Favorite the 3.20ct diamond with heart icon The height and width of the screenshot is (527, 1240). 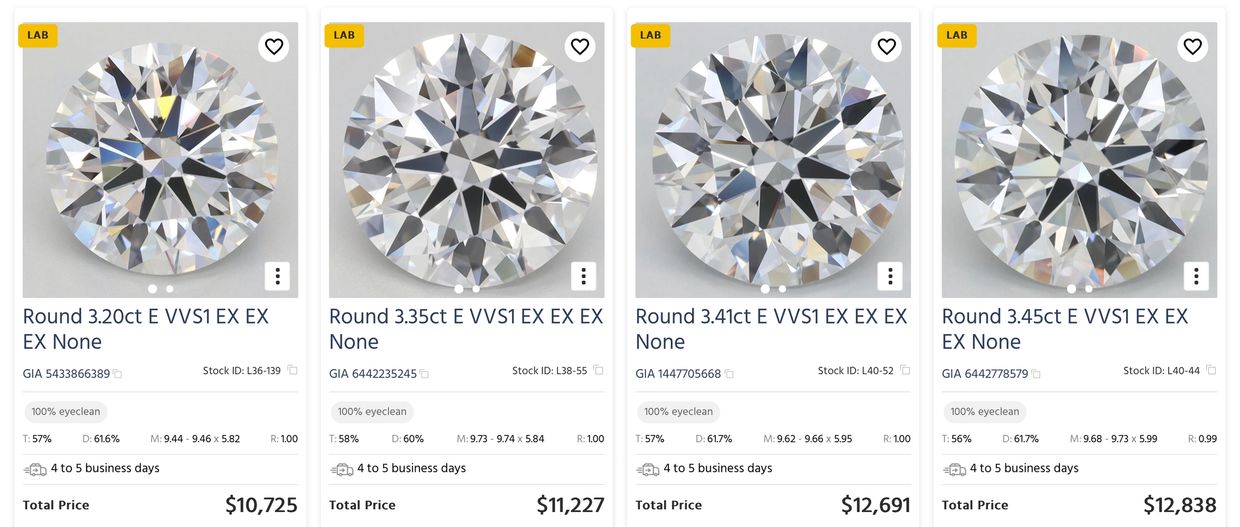pos(274,46)
